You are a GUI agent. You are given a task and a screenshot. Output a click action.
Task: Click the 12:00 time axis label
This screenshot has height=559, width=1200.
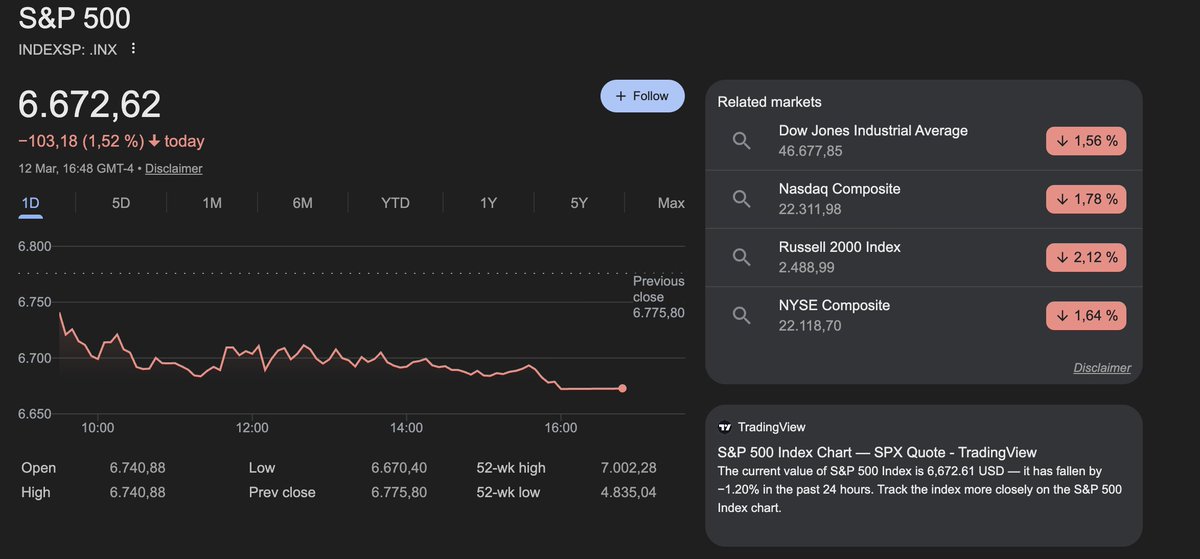[252, 427]
